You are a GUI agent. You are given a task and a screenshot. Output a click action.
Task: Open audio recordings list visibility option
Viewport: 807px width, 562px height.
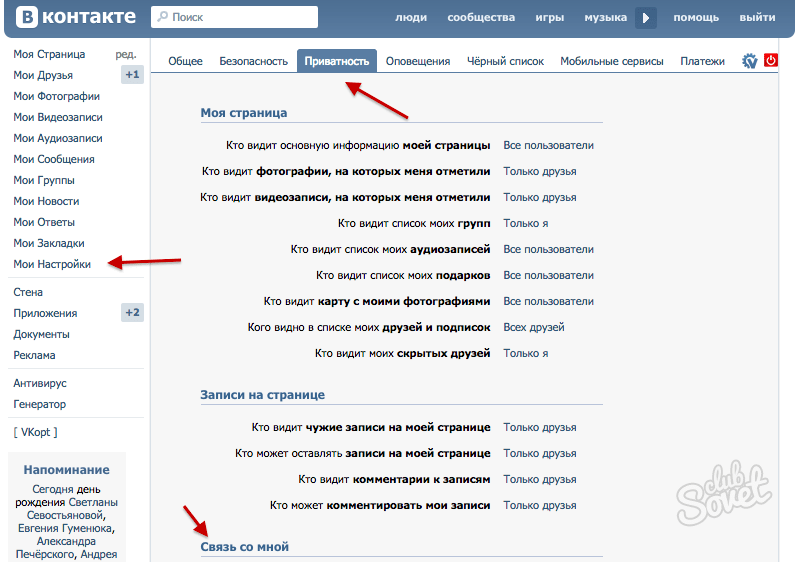(x=548, y=249)
